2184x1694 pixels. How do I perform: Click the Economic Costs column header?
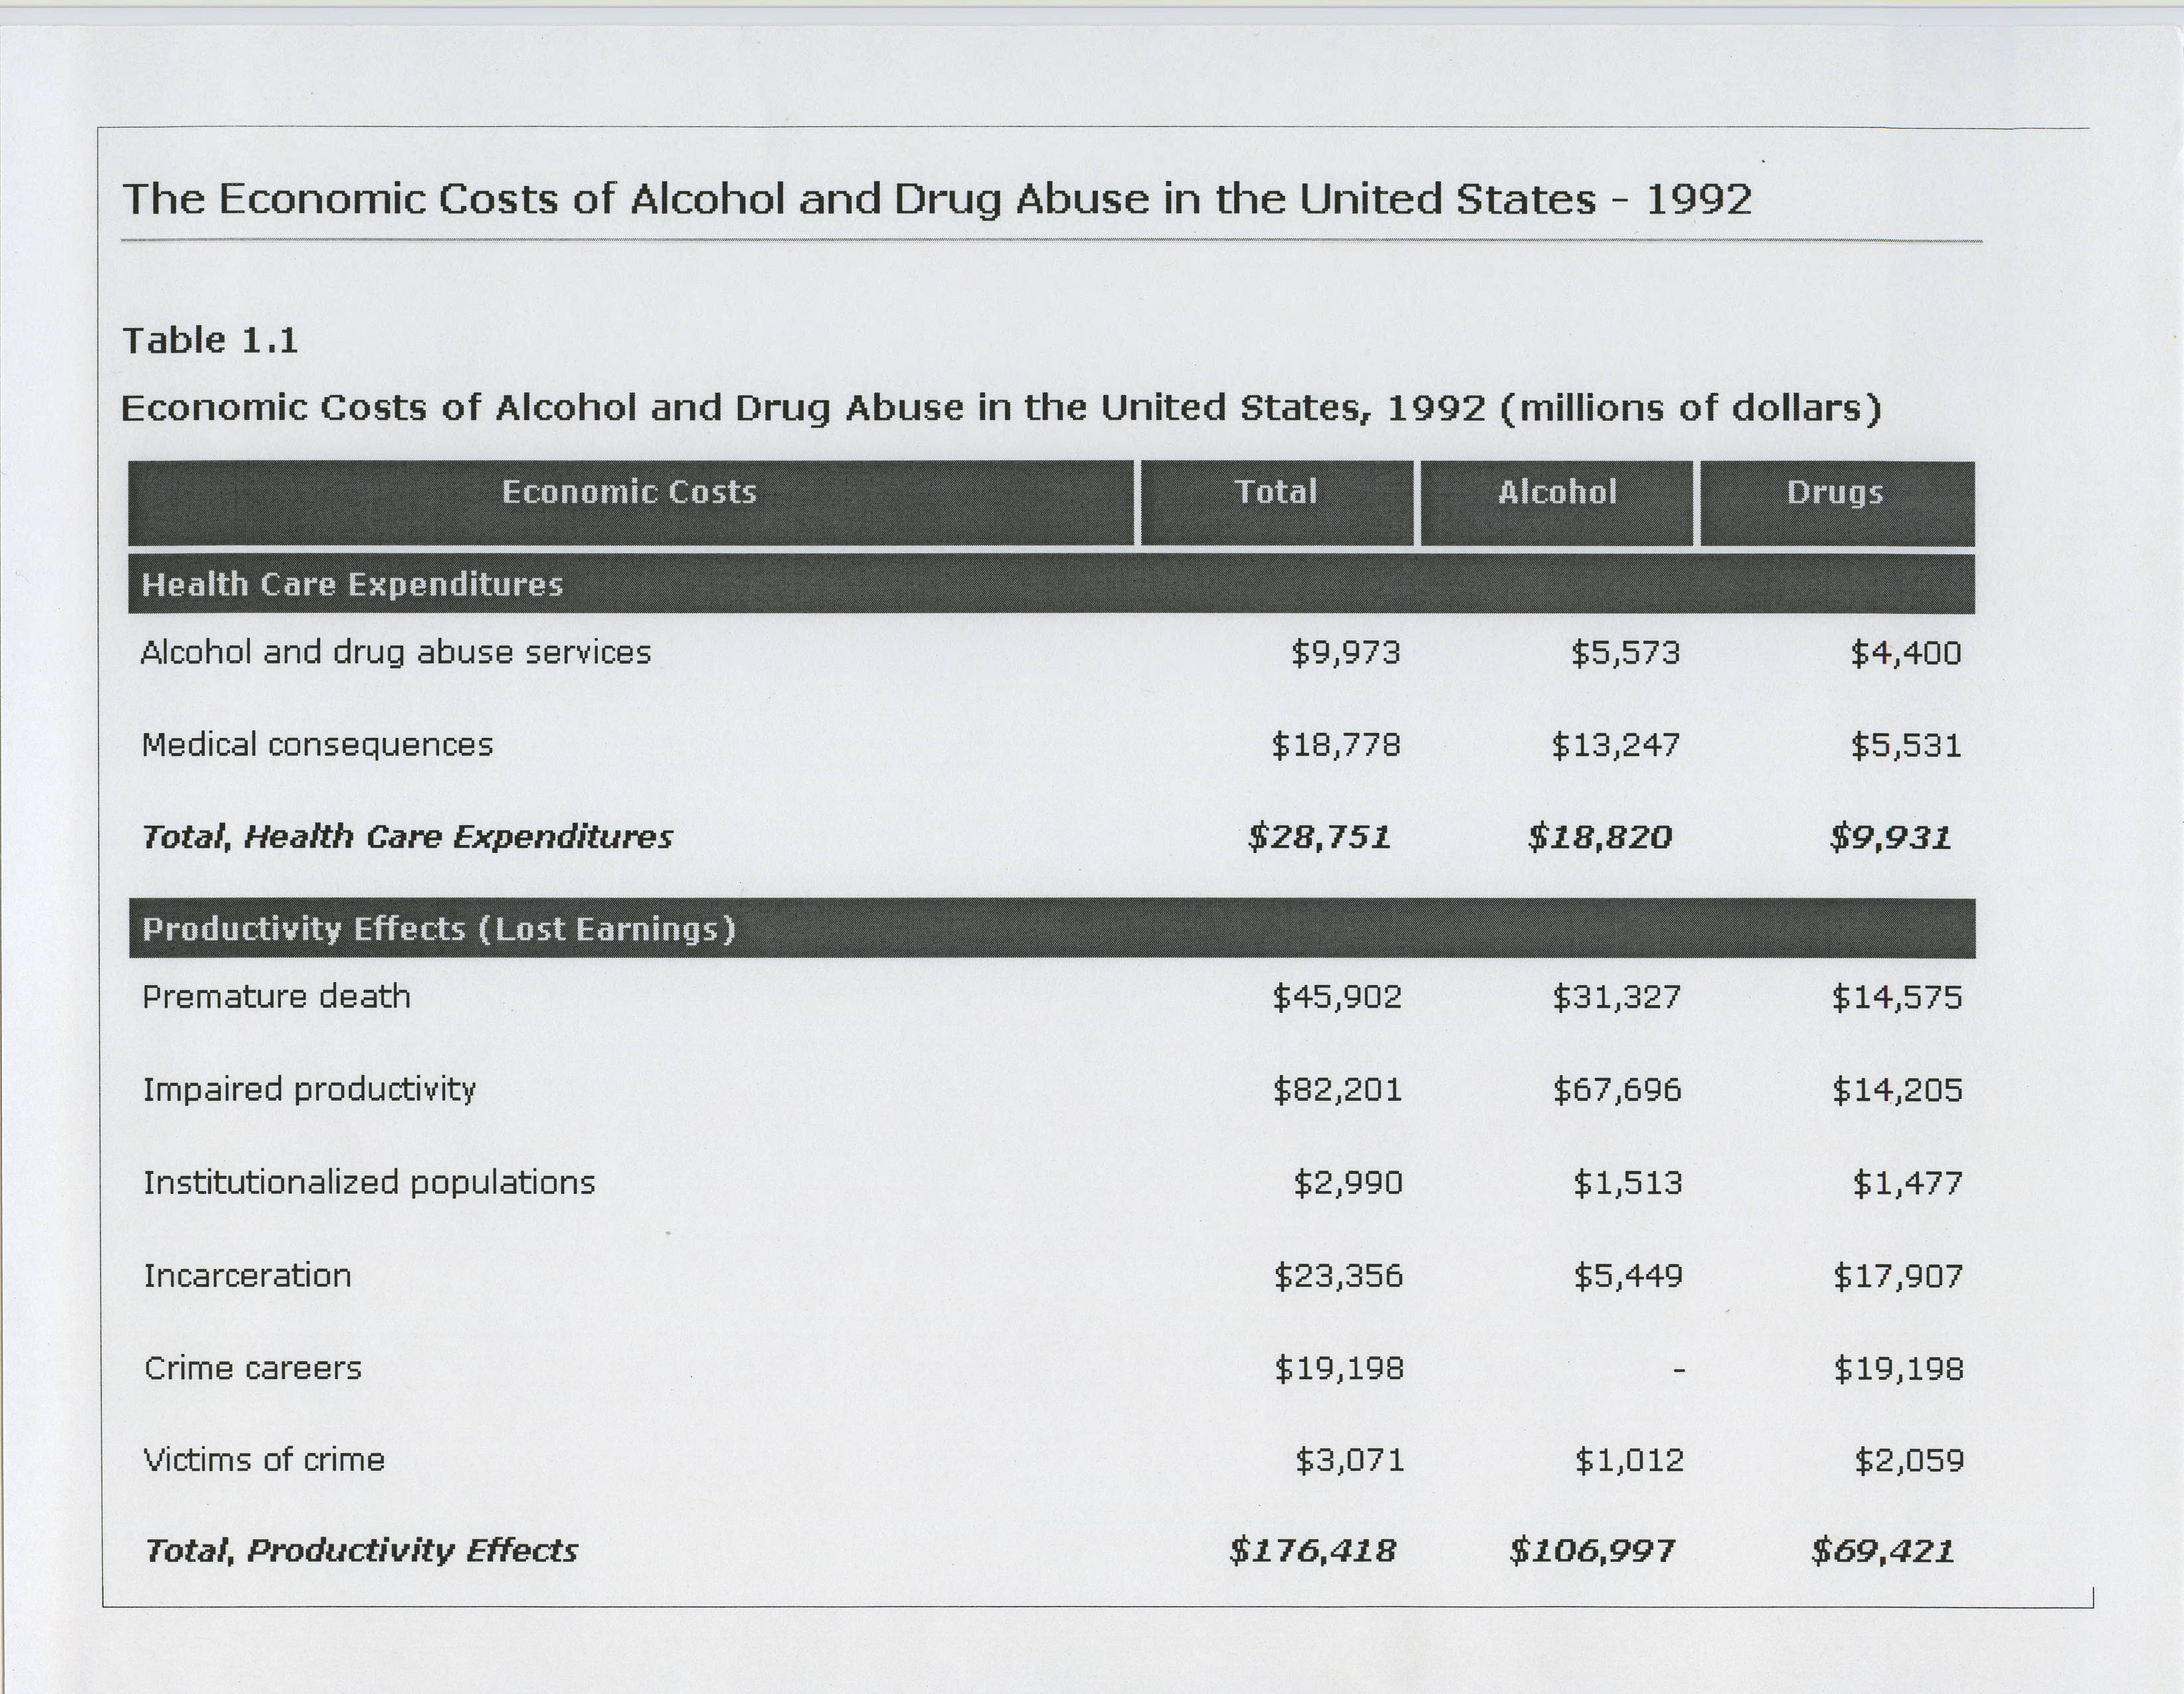pos(630,493)
